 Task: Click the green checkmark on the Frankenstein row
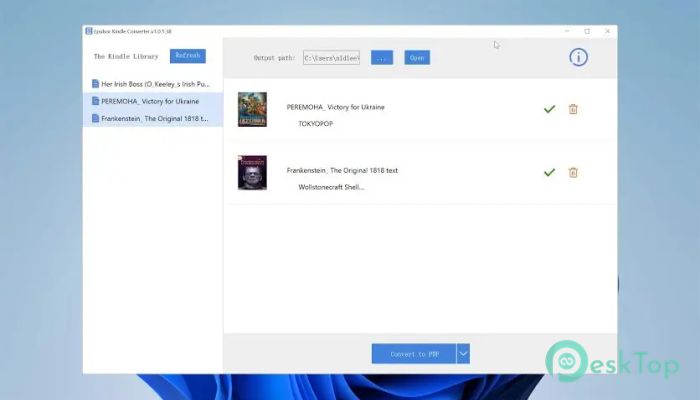[549, 172]
